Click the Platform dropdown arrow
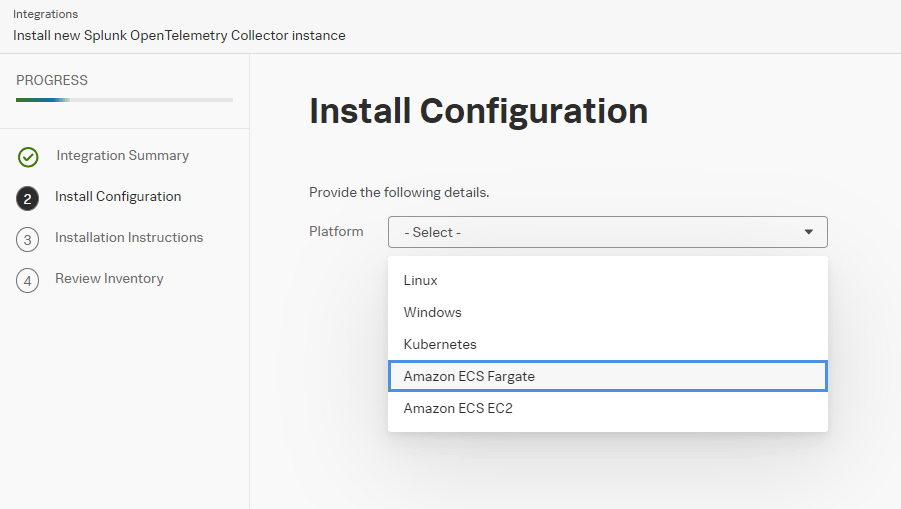This screenshot has width=901, height=509. pos(808,232)
